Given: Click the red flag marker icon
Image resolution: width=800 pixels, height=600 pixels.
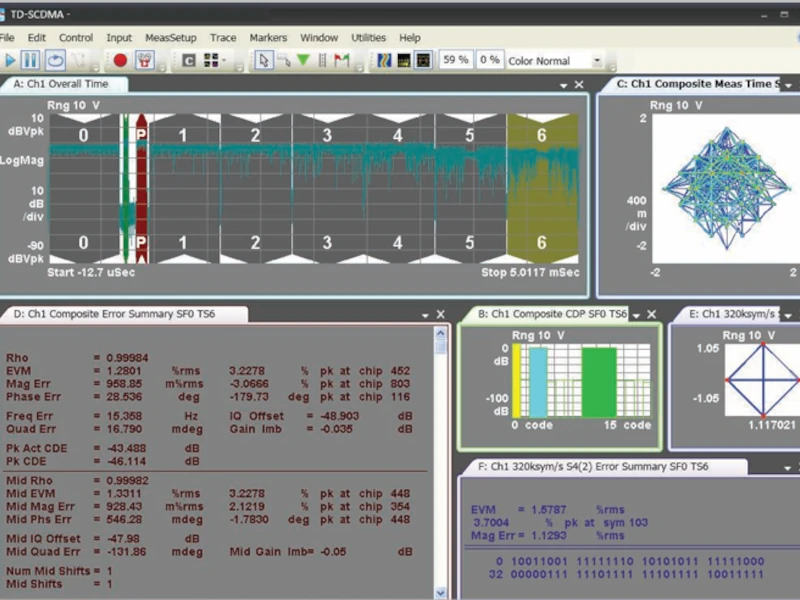Looking at the screenshot, I should (x=341, y=60).
